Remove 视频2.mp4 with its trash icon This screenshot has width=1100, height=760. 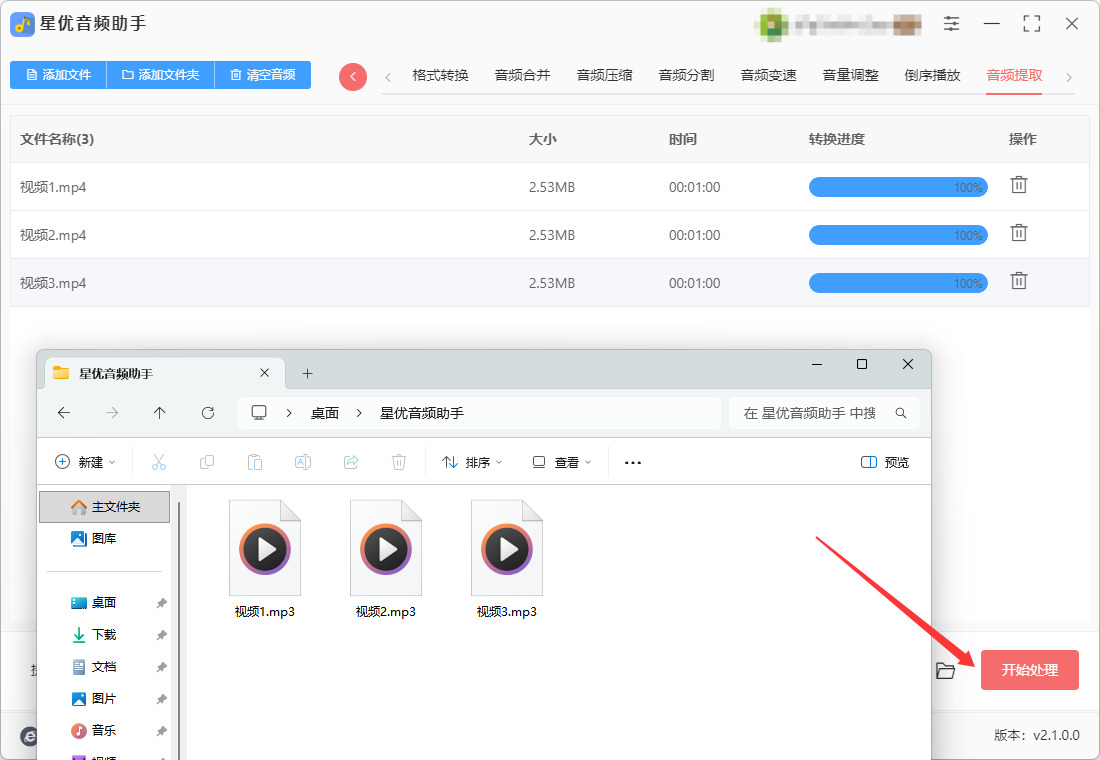[x=1019, y=233]
